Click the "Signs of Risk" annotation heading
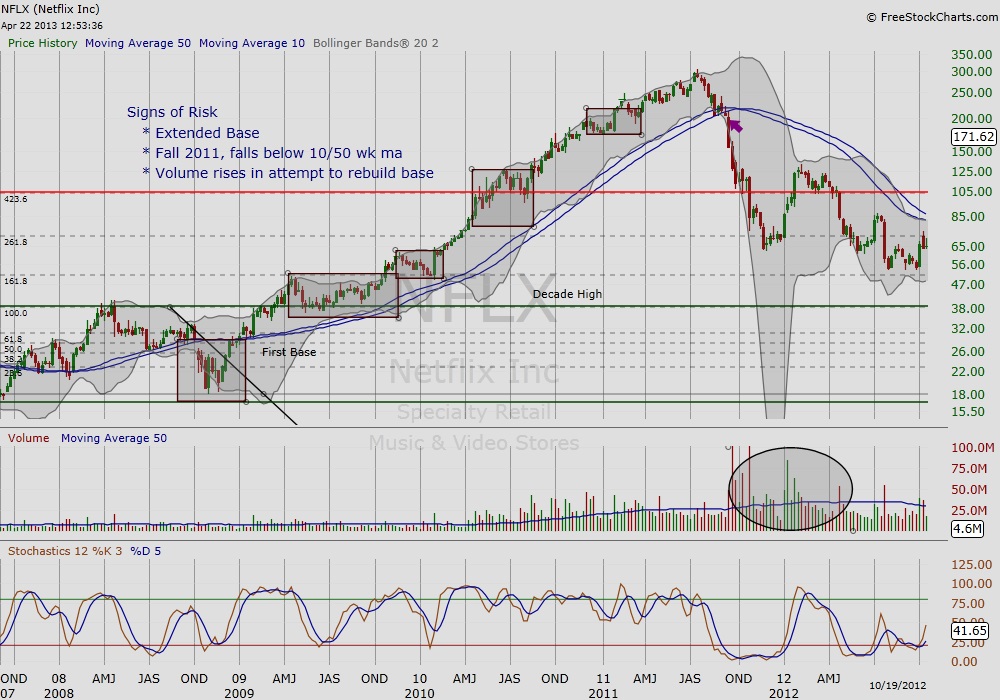Image resolution: width=1000 pixels, height=700 pixels. [172, 112]
